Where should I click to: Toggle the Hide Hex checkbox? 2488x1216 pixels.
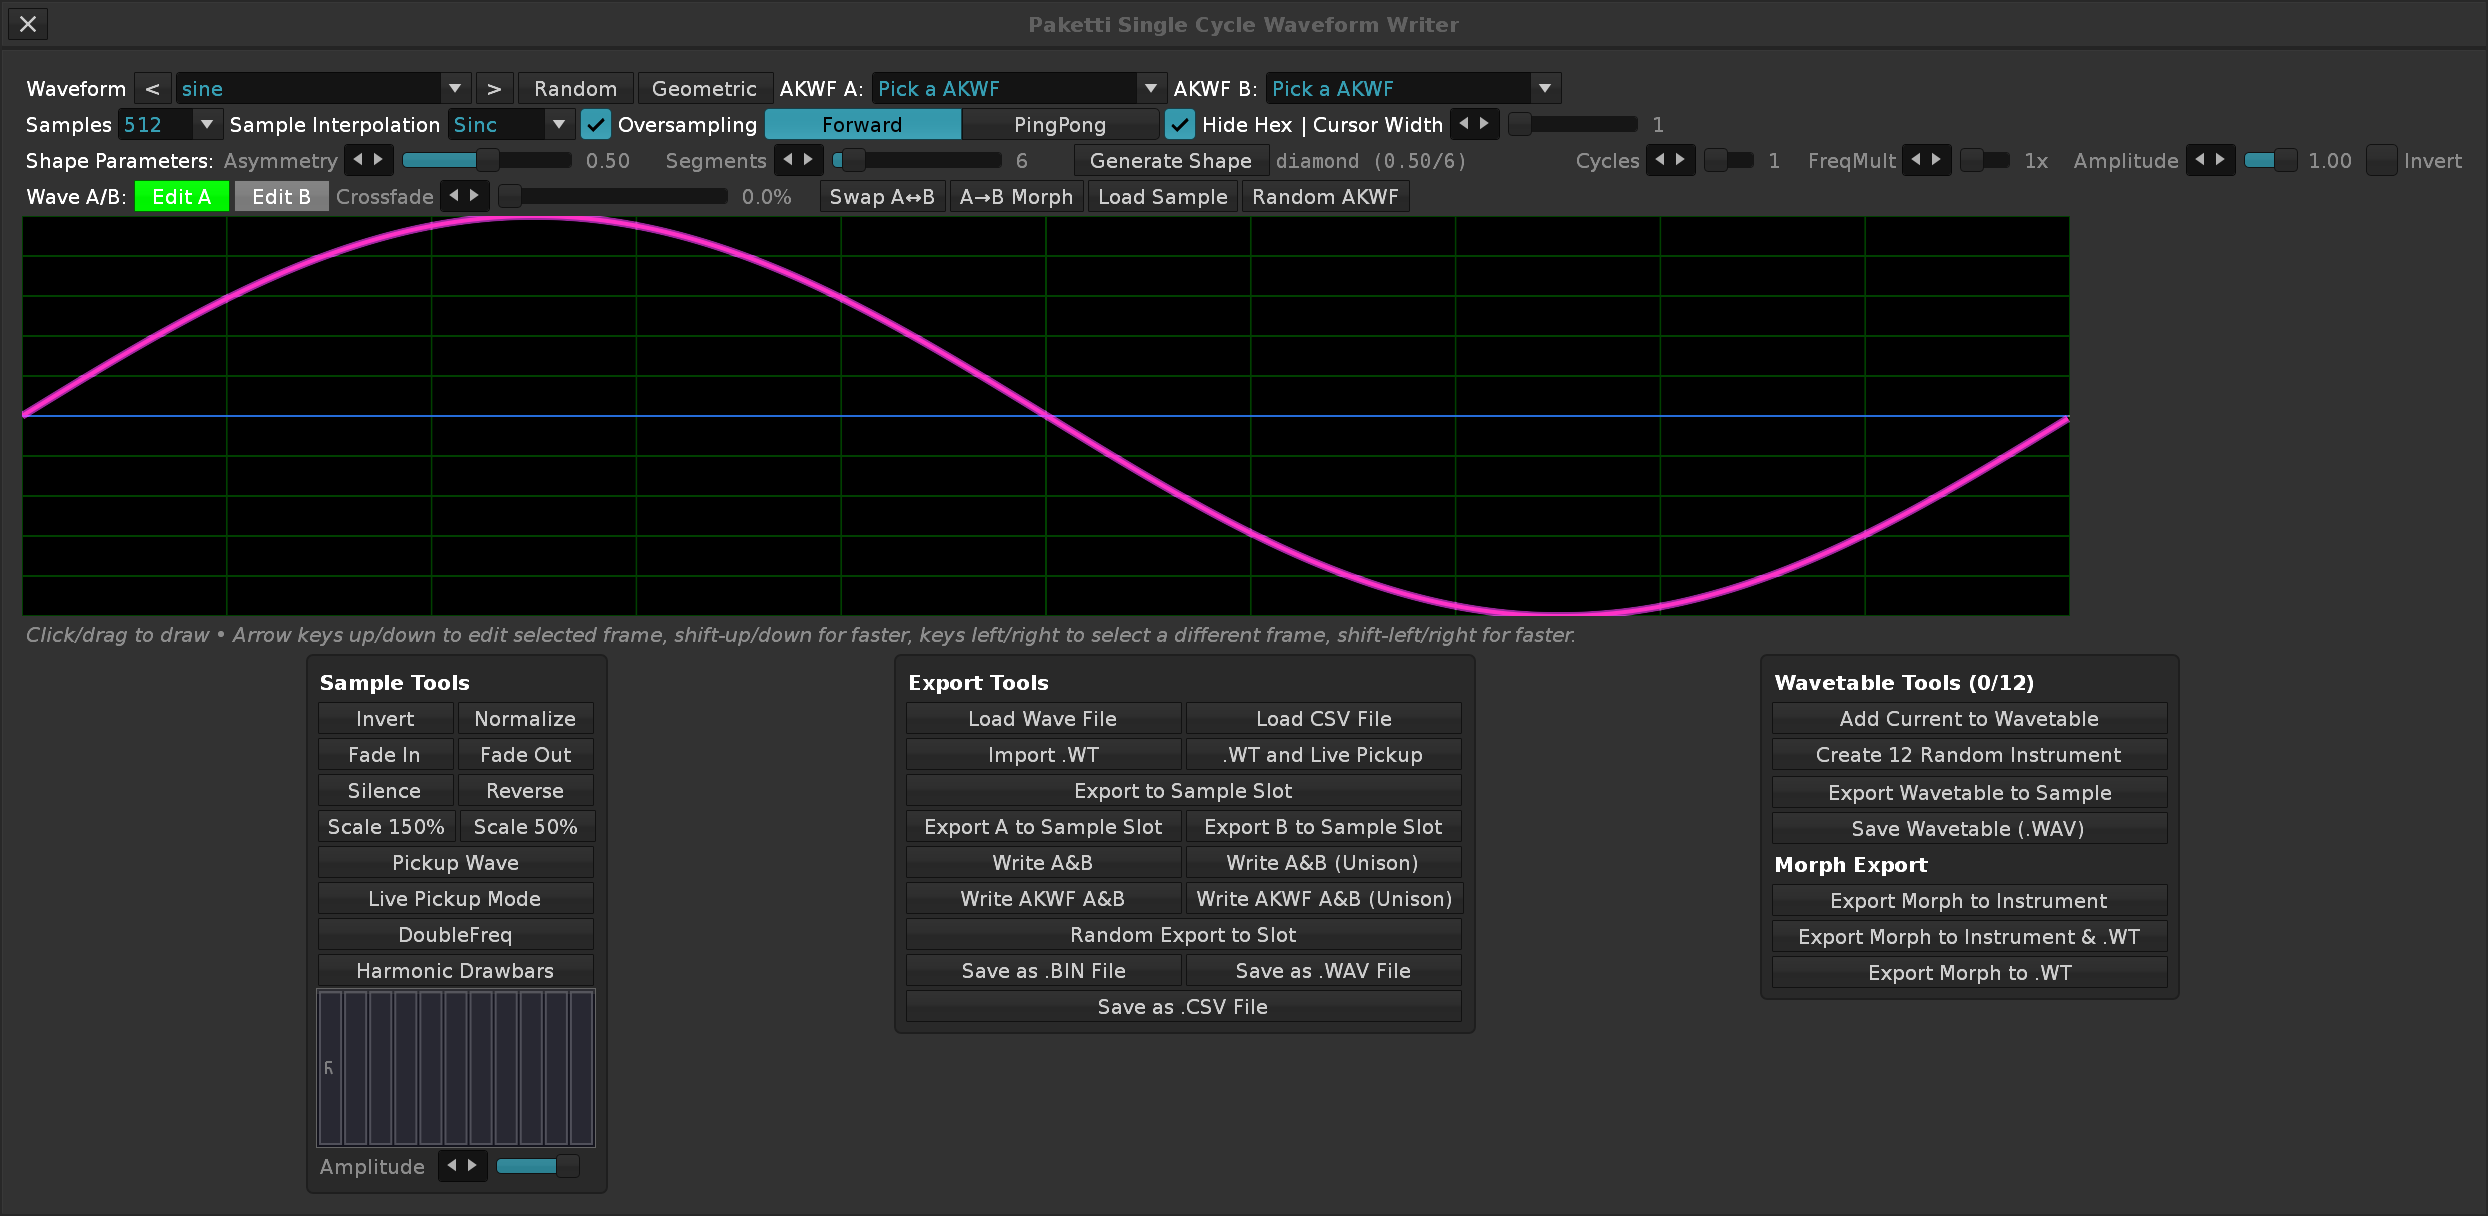pos(1180,124)
